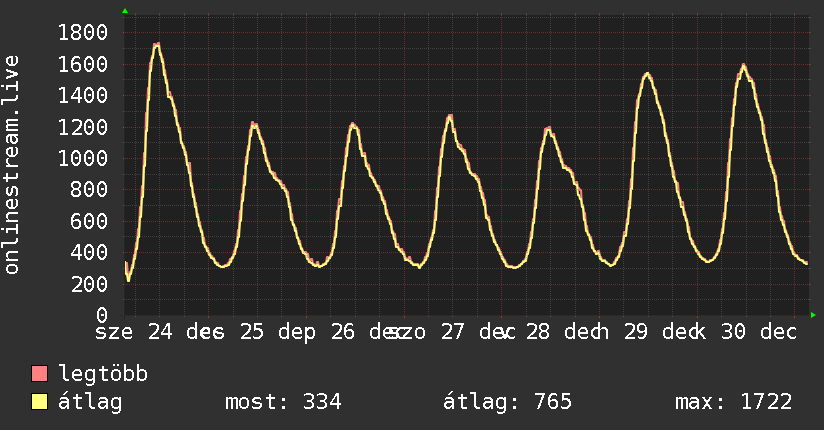Click the 400 y-axis label

pyautogui.click(x=89, y=252)
